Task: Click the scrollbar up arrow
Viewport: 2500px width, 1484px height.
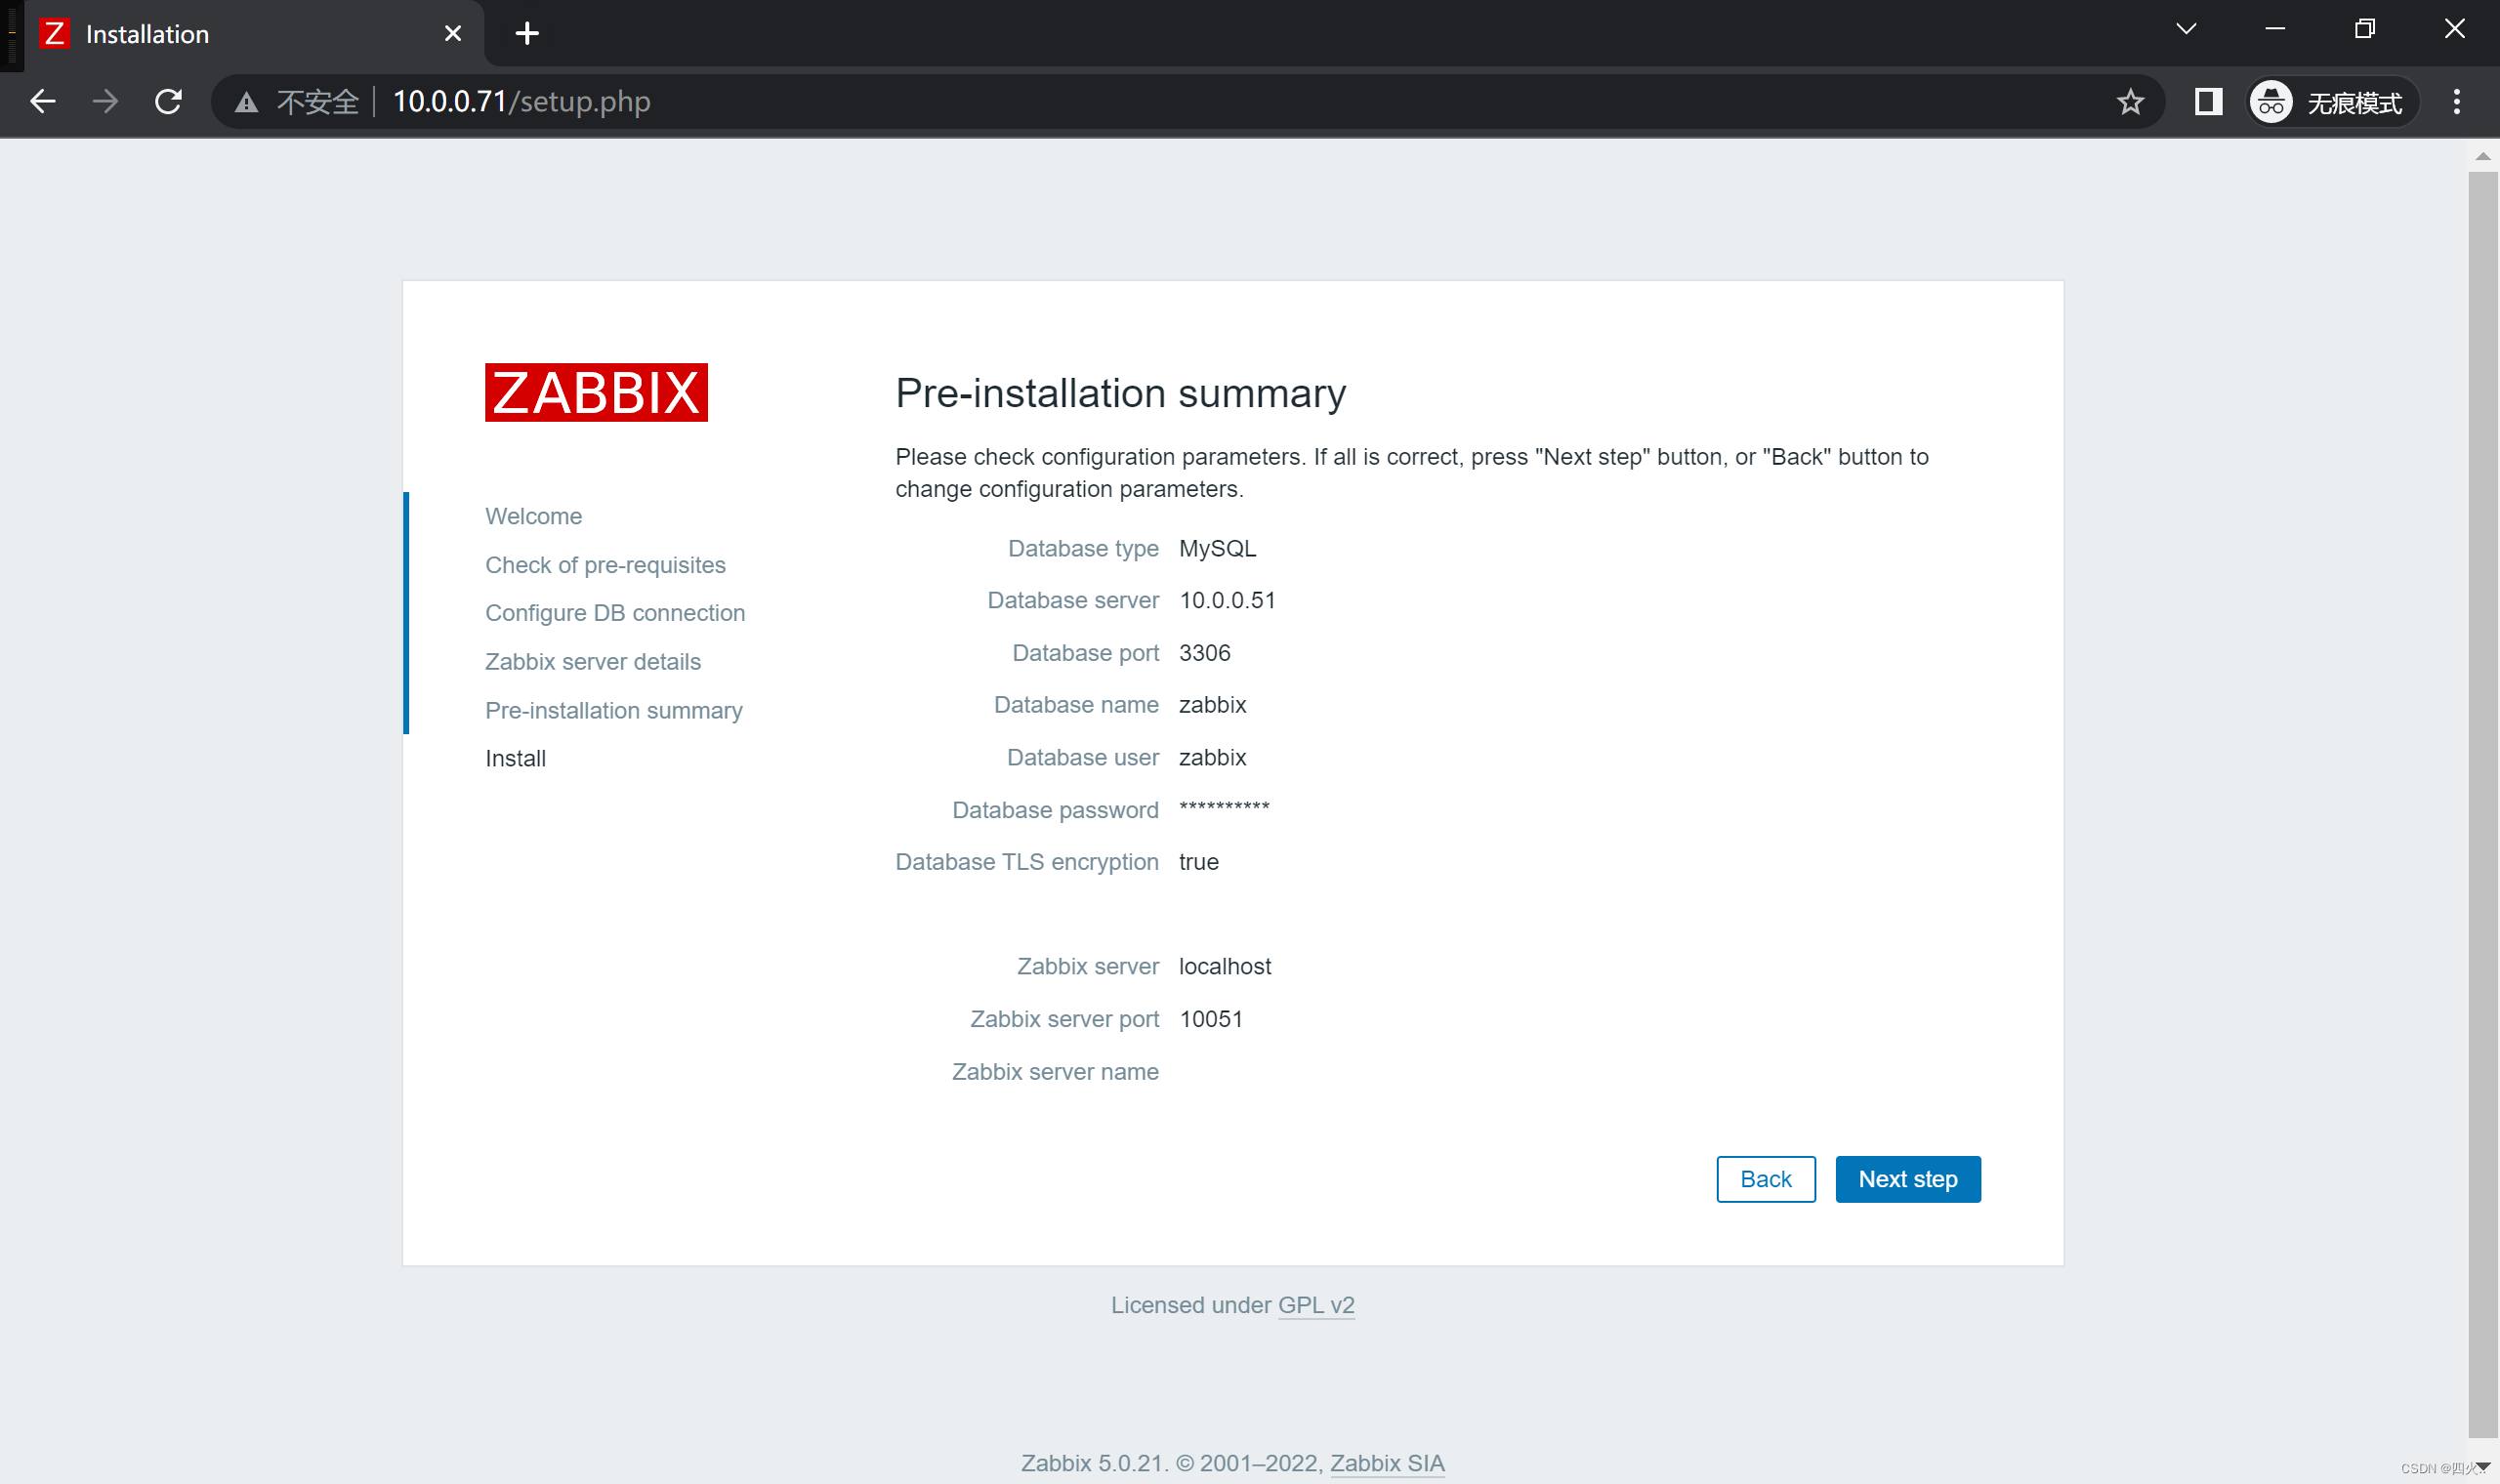Action: (x=2483, y=156)
